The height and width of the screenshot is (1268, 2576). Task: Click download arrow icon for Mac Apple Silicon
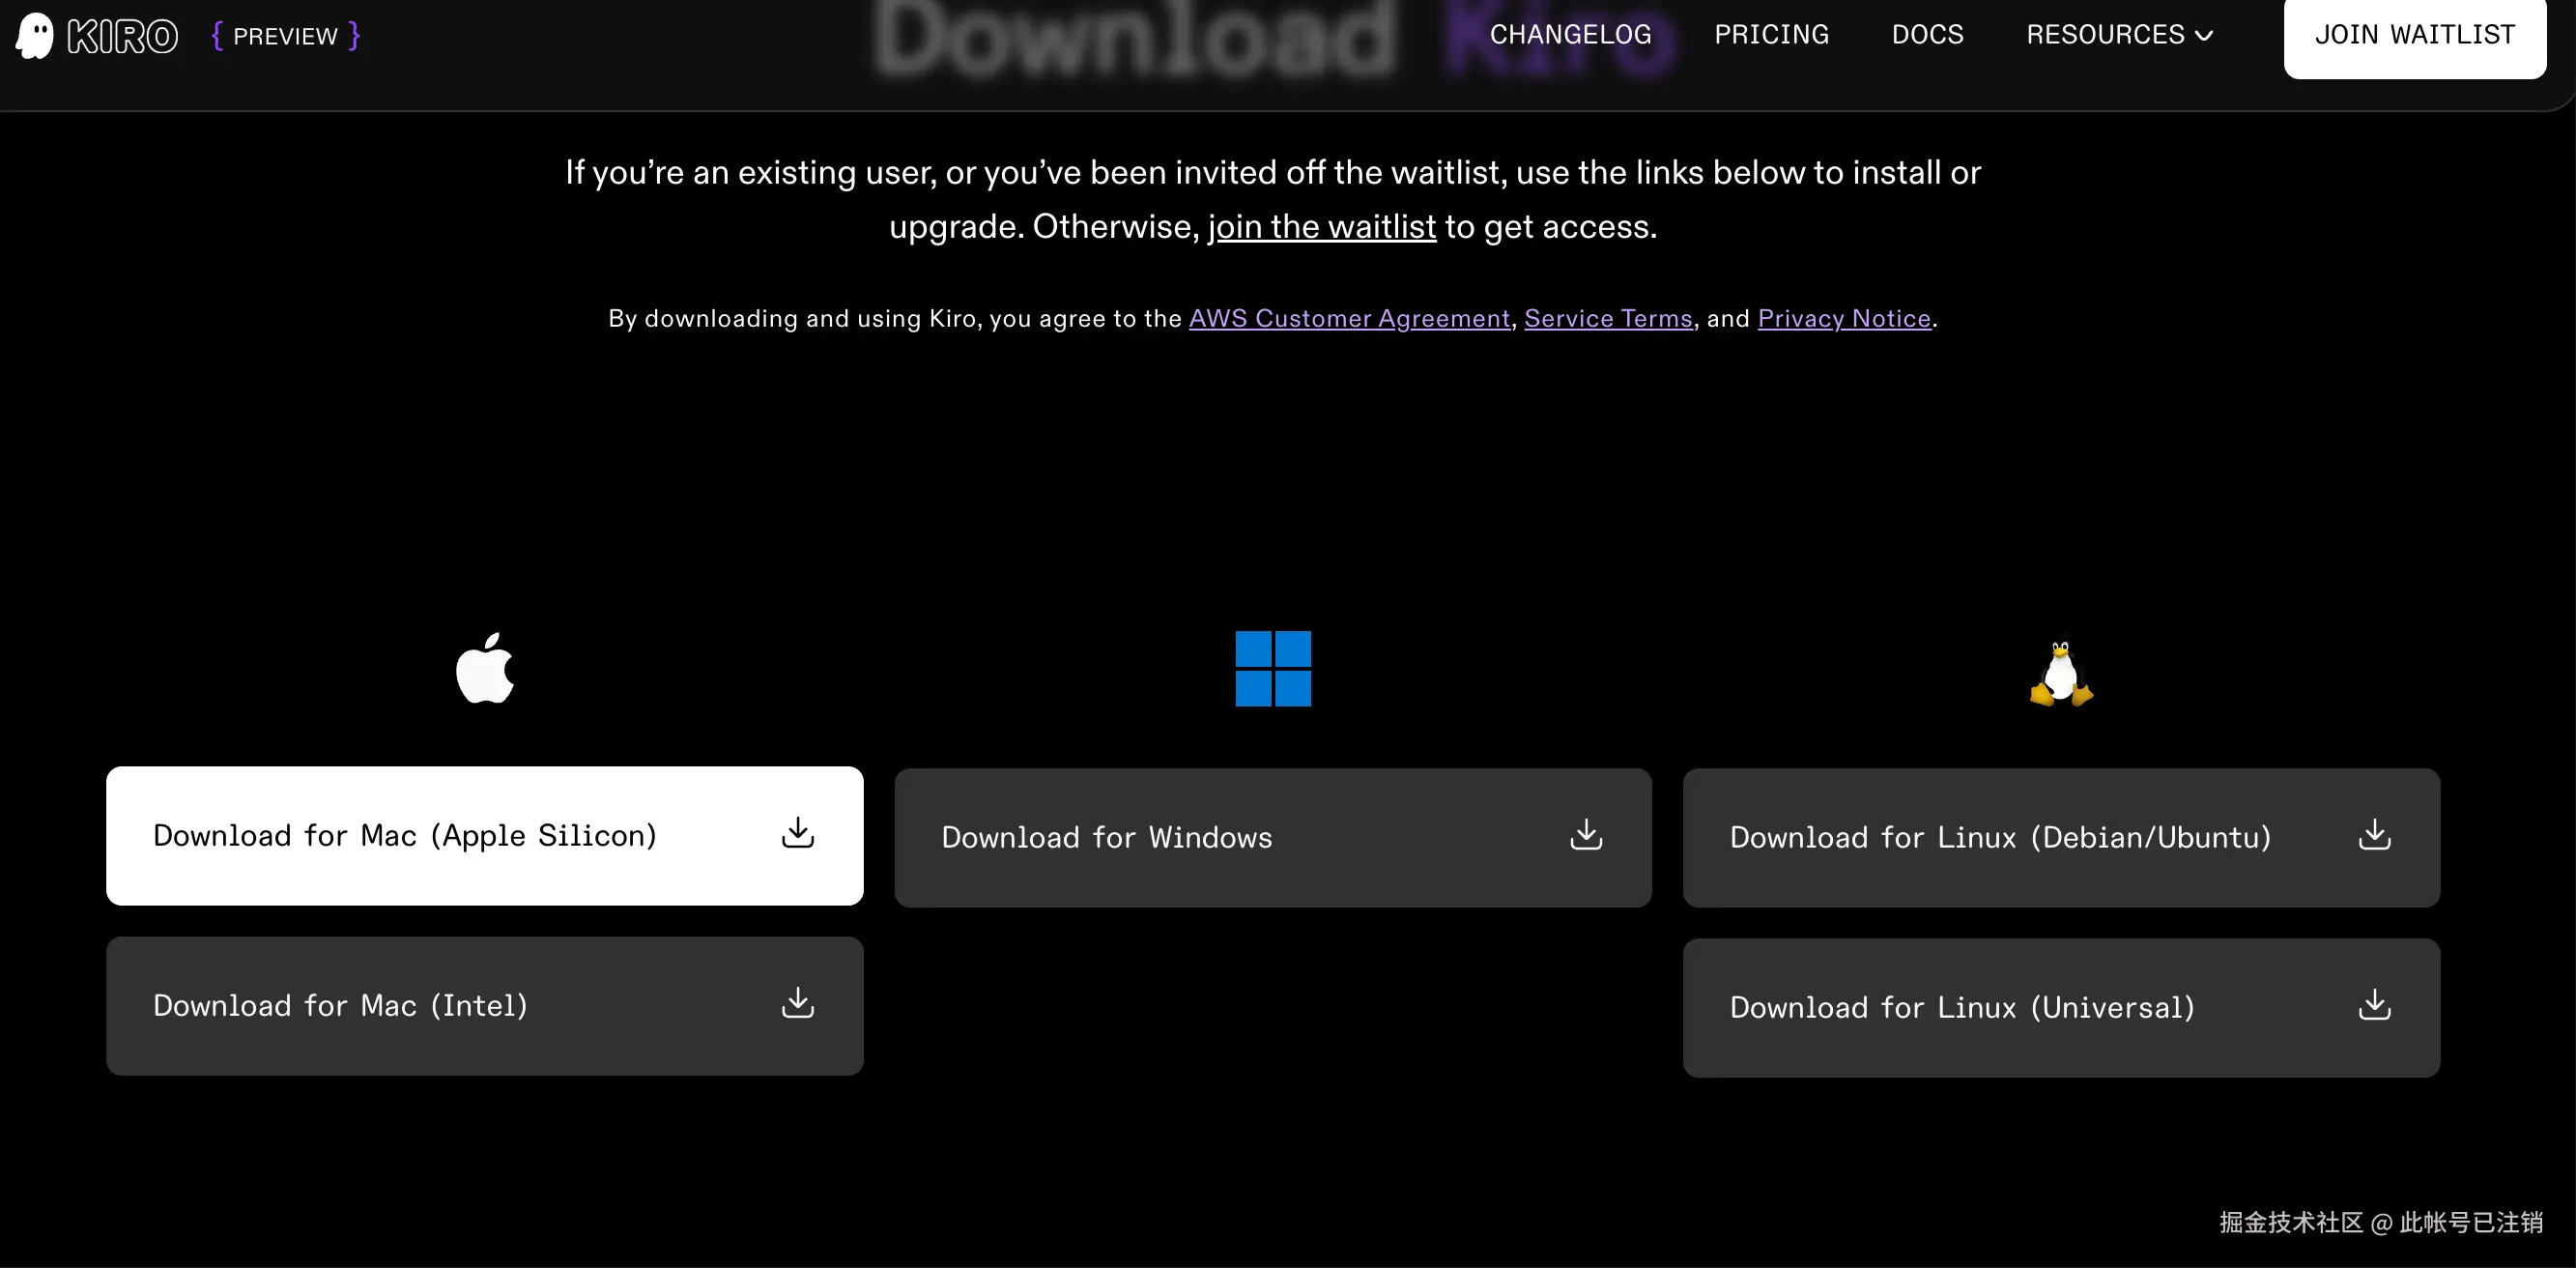[x=797, y=833]
